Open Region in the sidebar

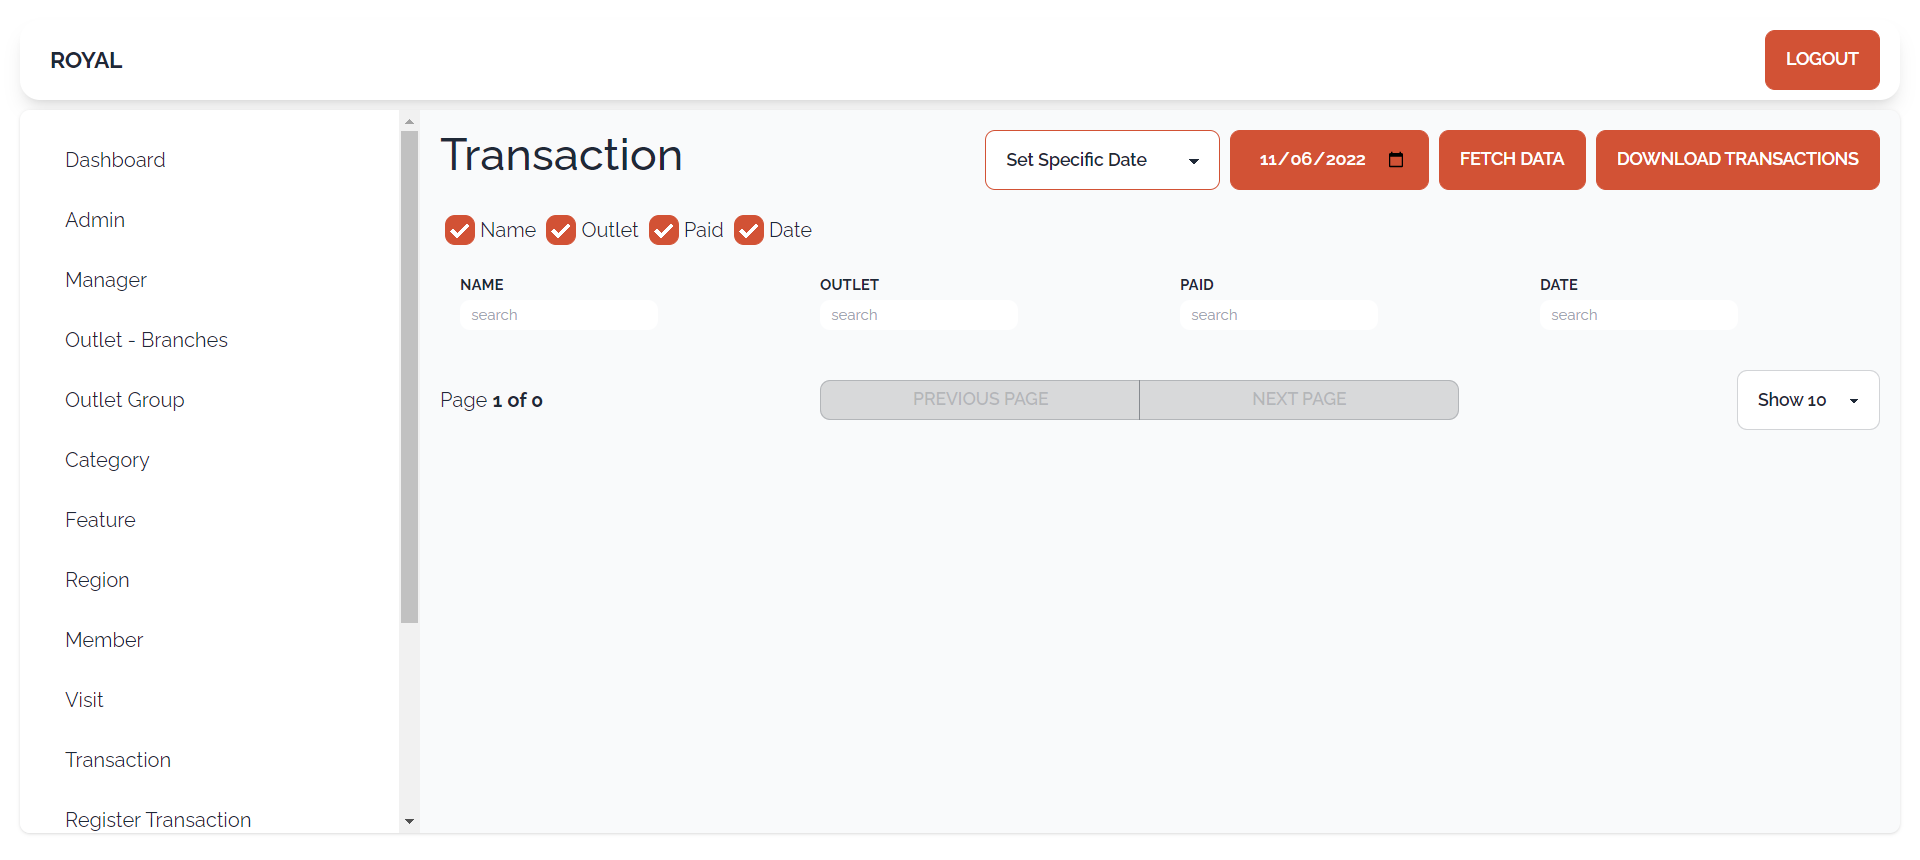click(x=97, y=580)
